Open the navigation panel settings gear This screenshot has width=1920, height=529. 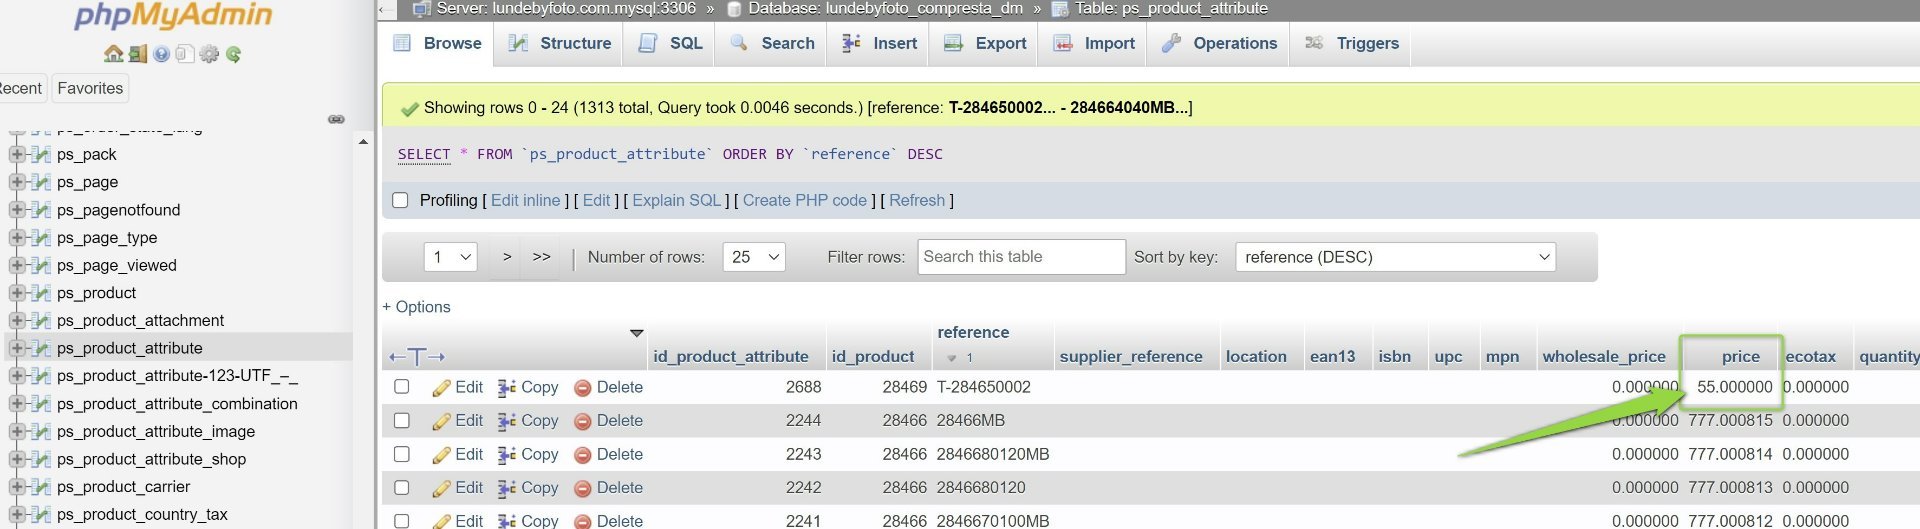click(x=209, y=54)
